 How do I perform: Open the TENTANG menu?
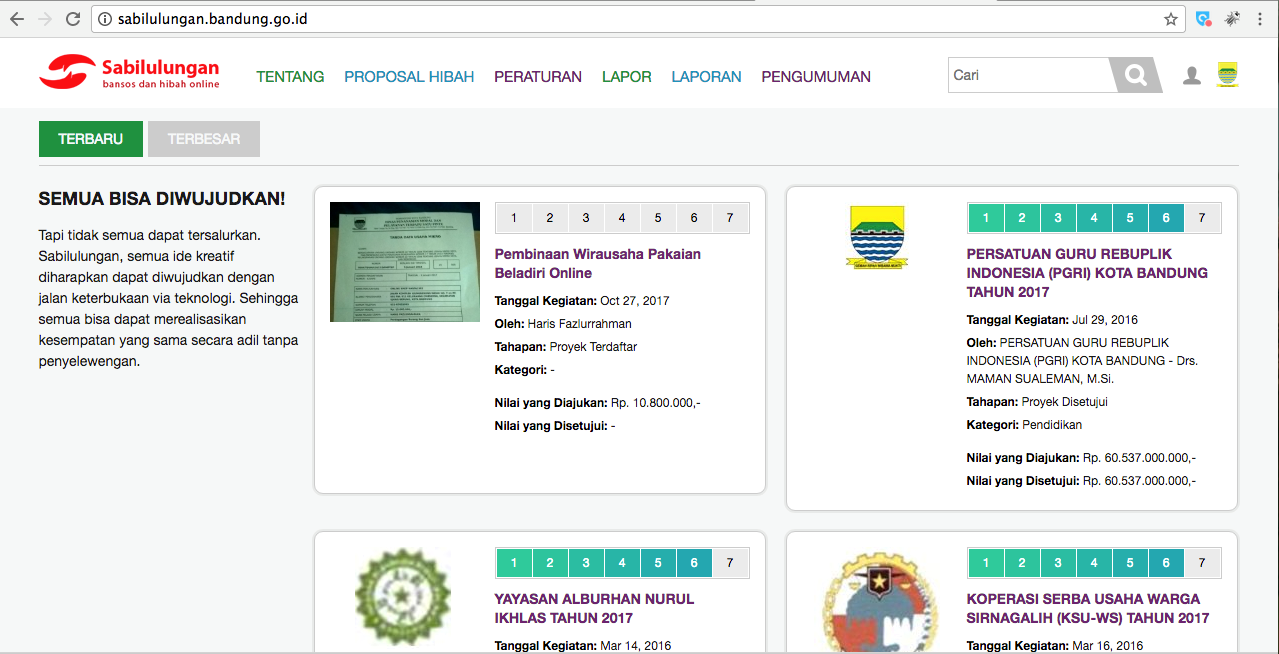tap(290, 76)
